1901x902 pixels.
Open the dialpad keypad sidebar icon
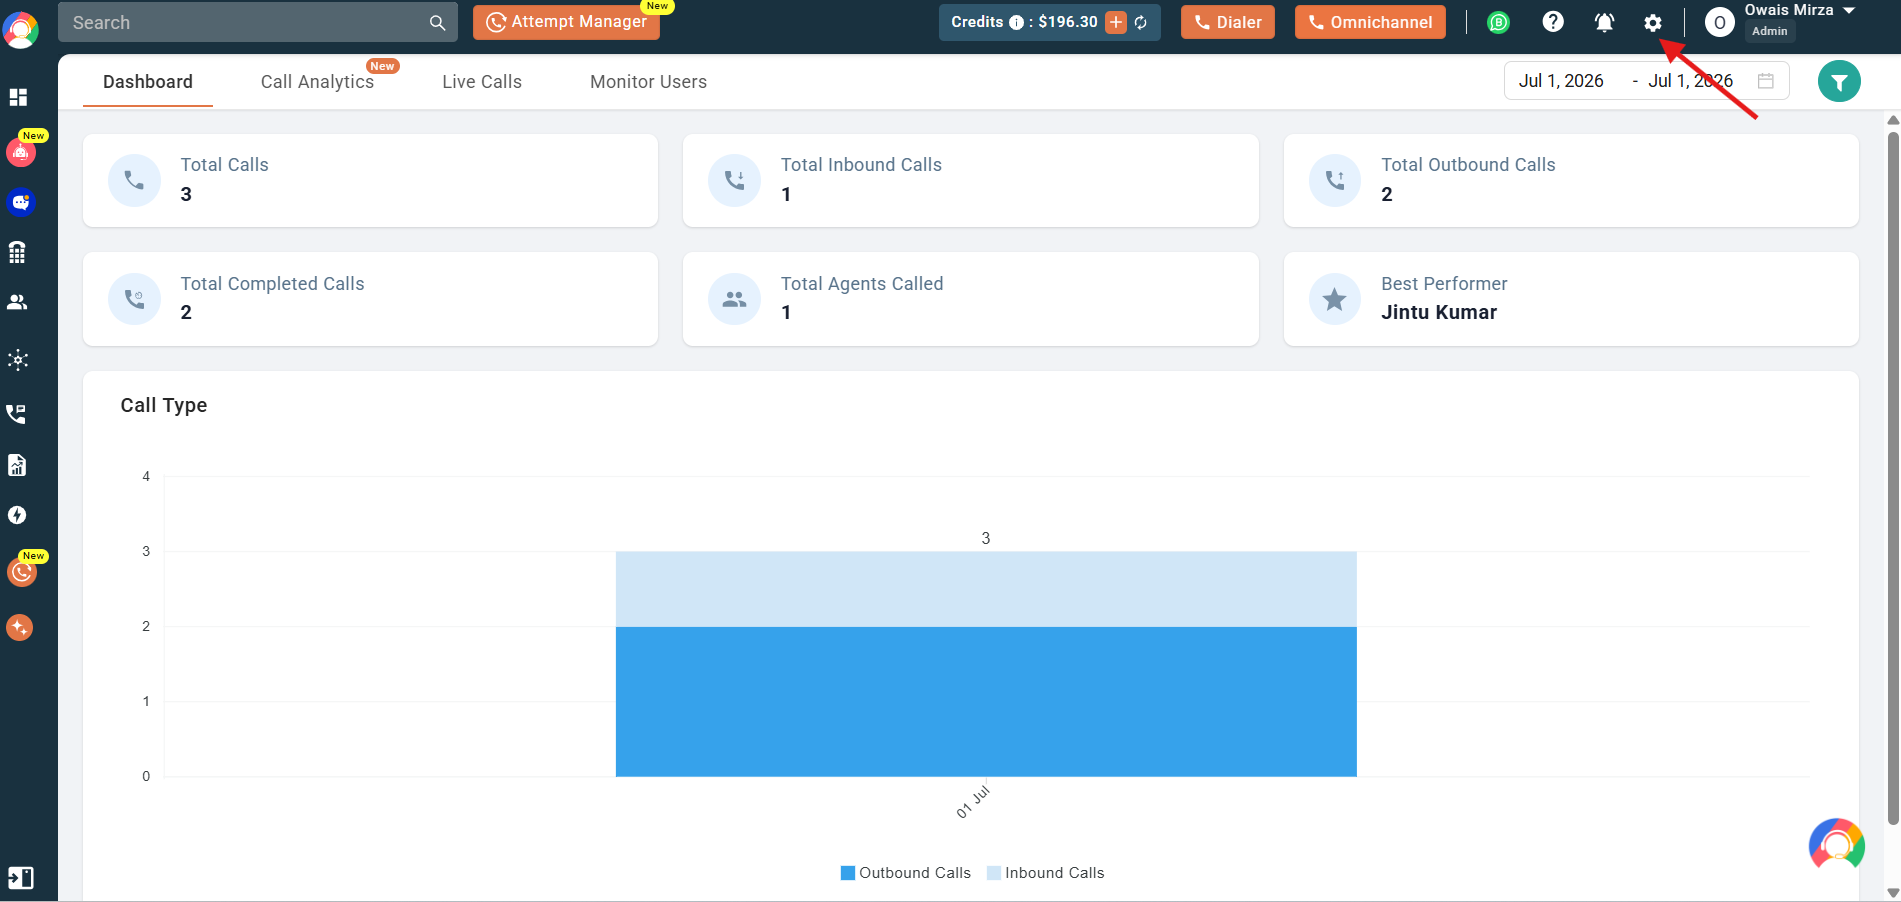[x=17, y=253]
